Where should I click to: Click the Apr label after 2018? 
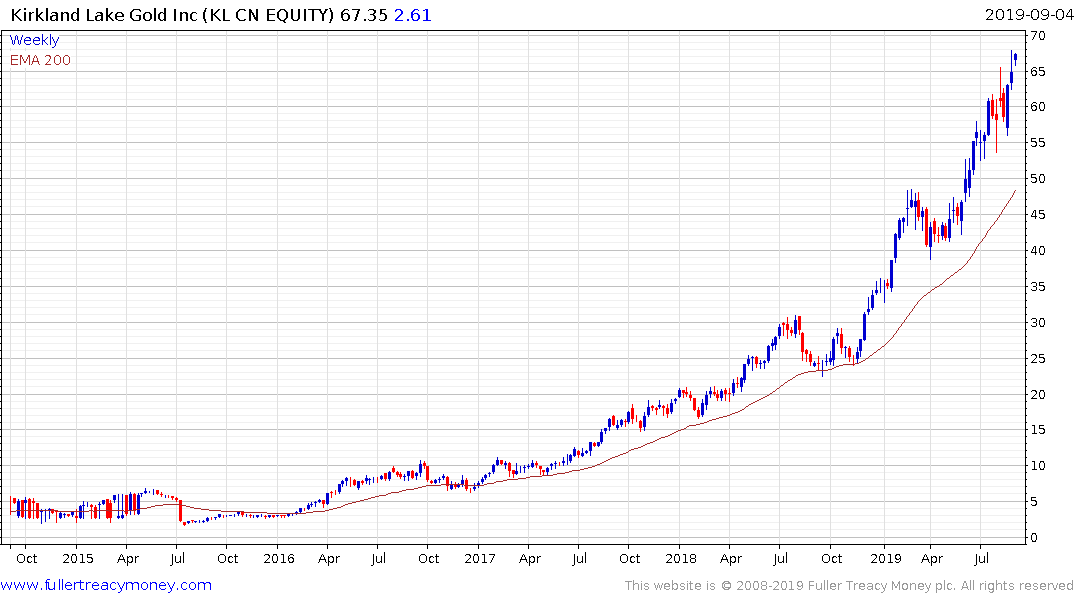(x=731, y=559)
